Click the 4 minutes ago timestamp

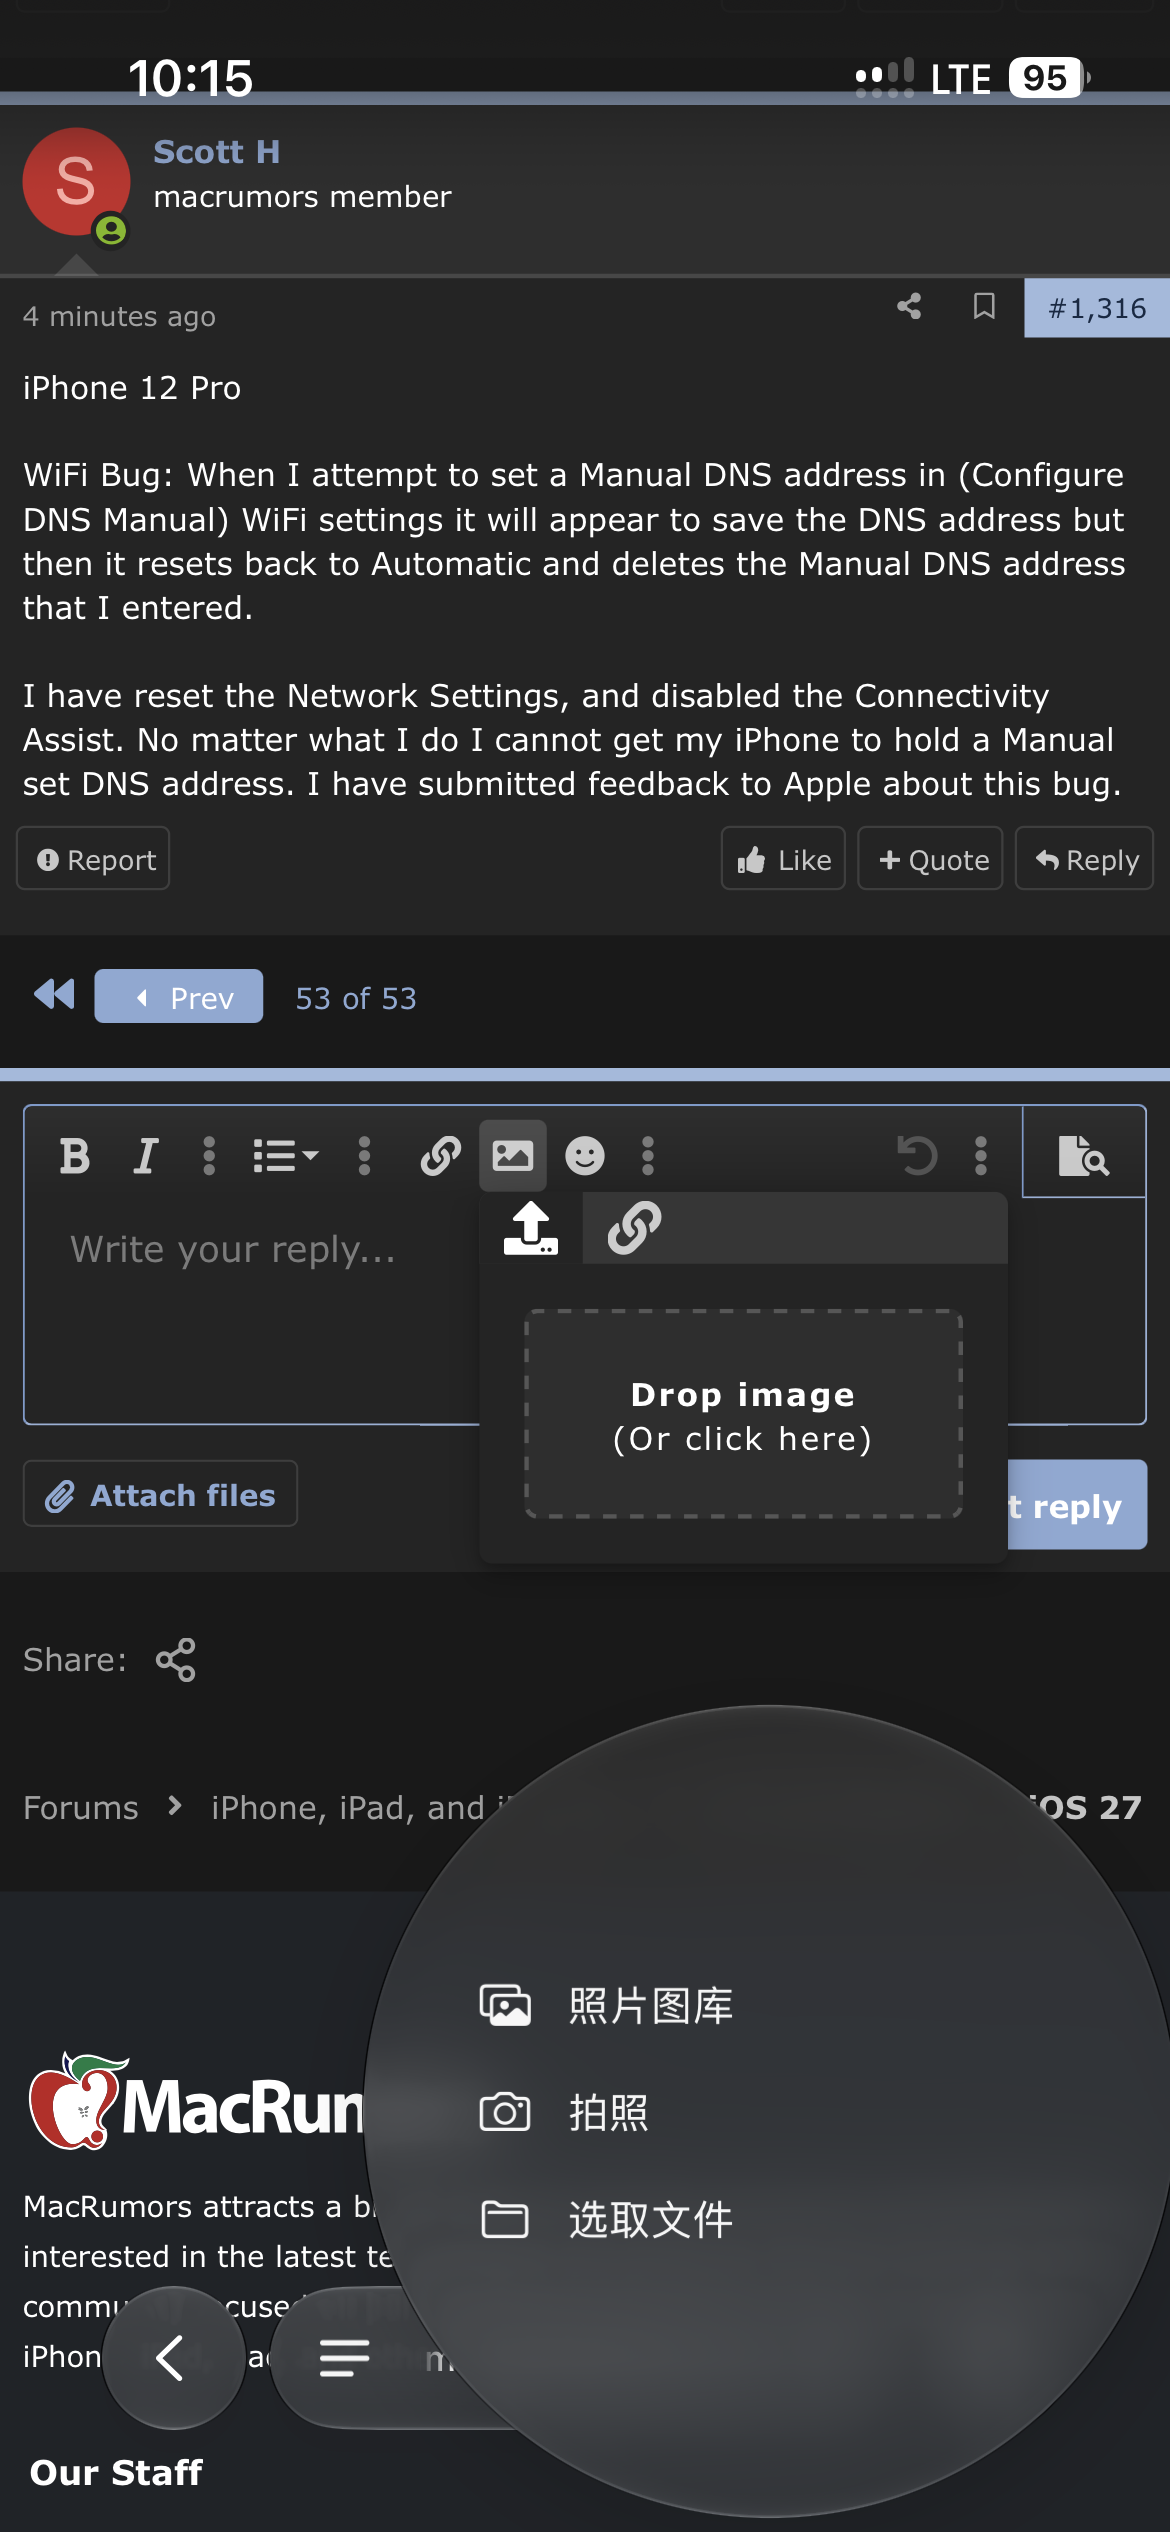(119, 316)
